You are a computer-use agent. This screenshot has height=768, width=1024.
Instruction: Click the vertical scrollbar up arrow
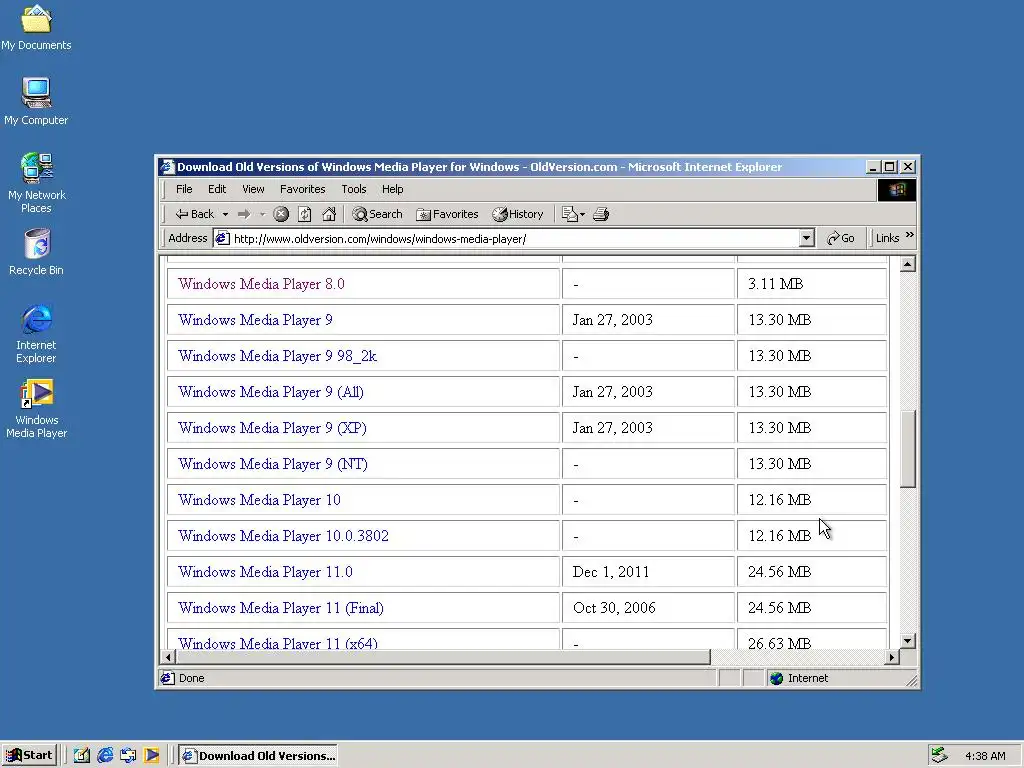907,264
